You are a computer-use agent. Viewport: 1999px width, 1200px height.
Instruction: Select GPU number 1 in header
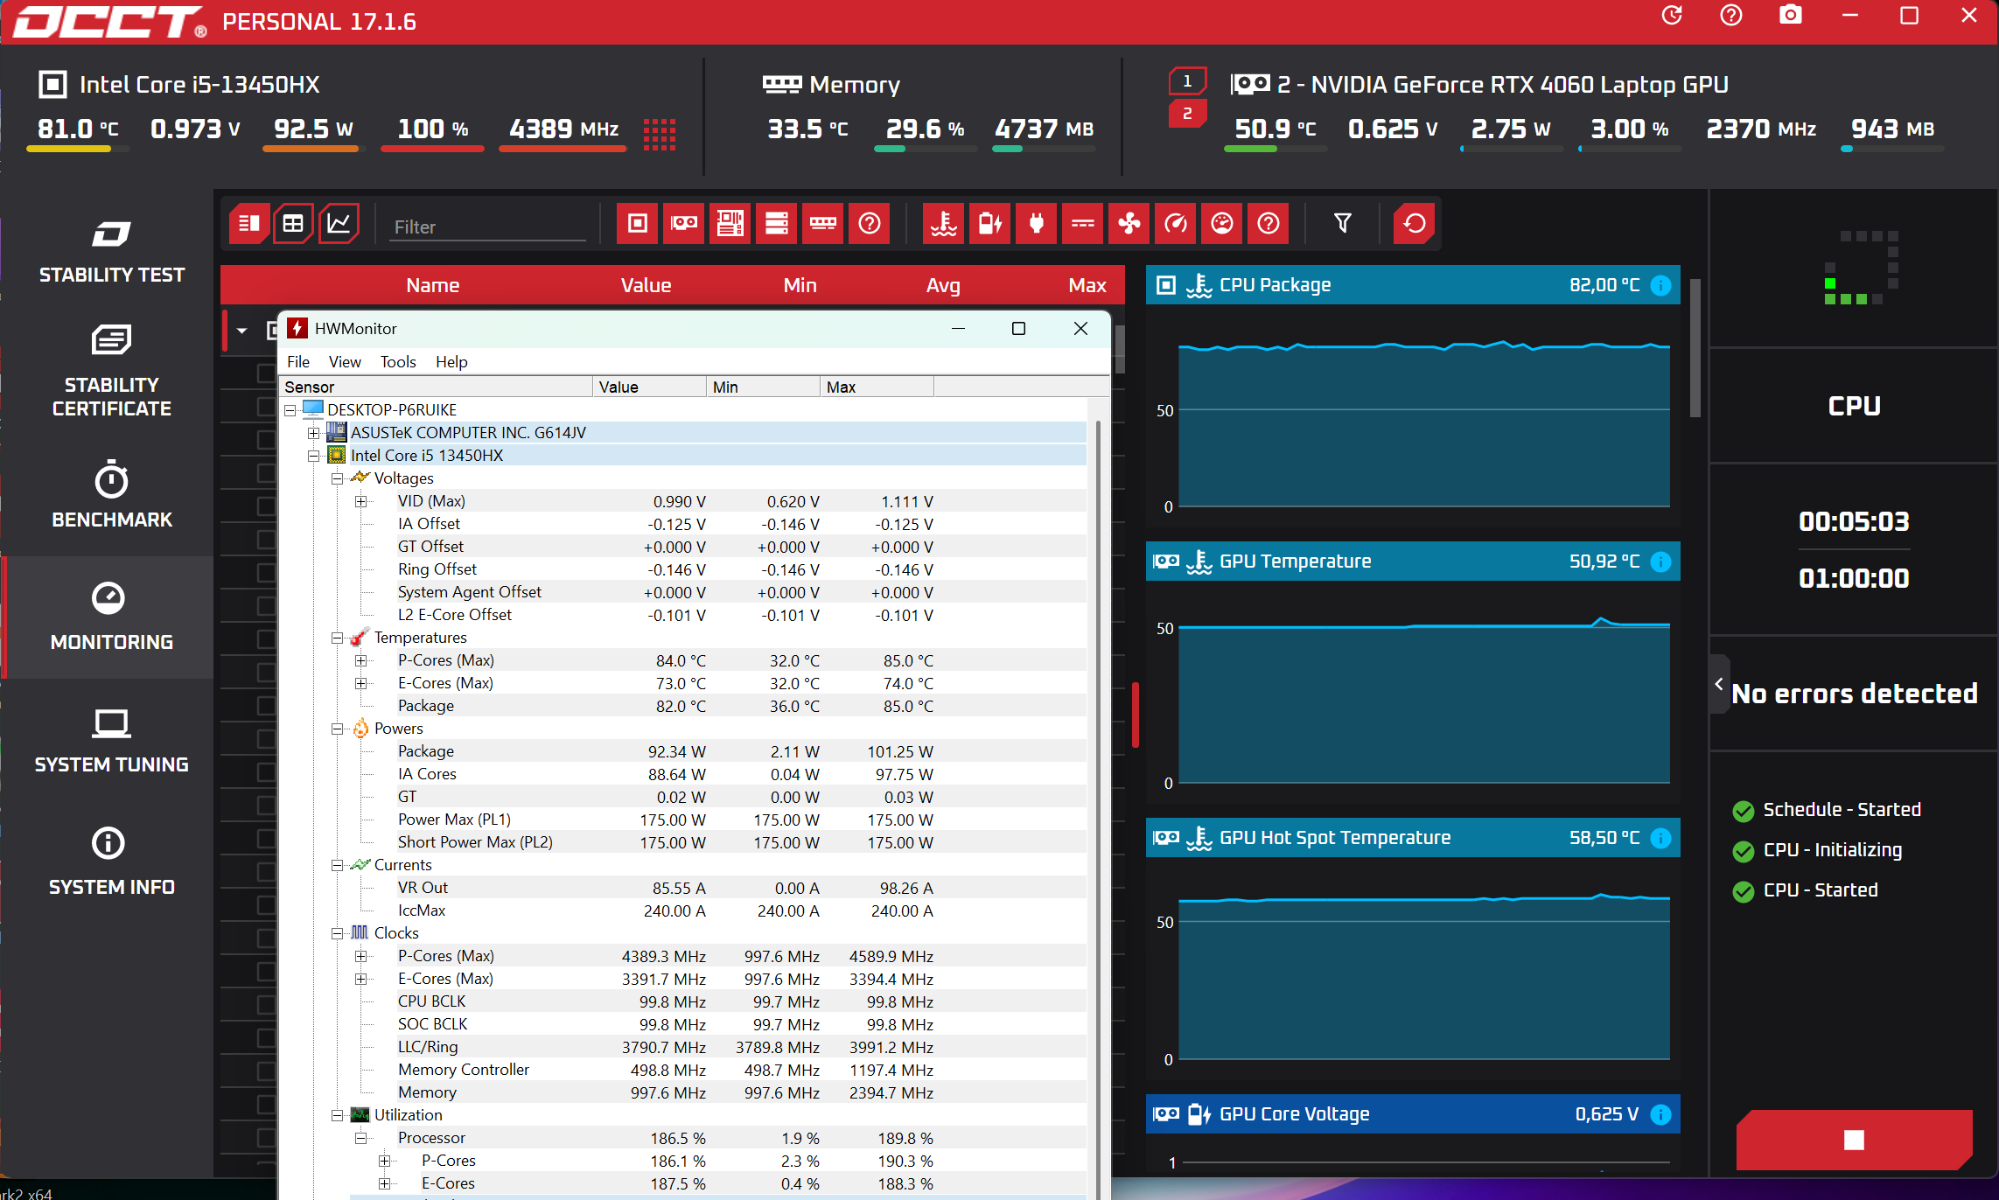[1187, 81]
